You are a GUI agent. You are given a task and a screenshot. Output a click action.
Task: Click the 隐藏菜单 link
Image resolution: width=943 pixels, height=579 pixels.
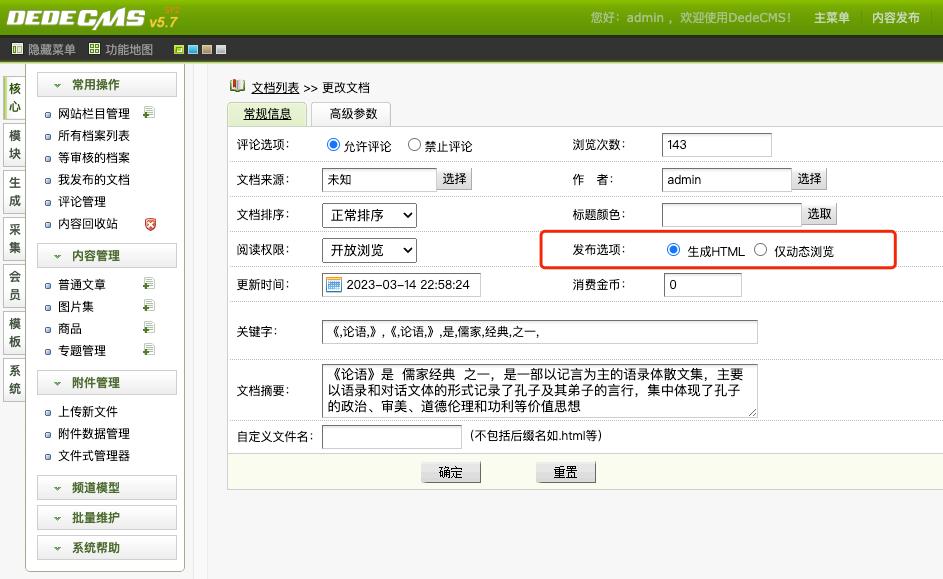(52, 49)
